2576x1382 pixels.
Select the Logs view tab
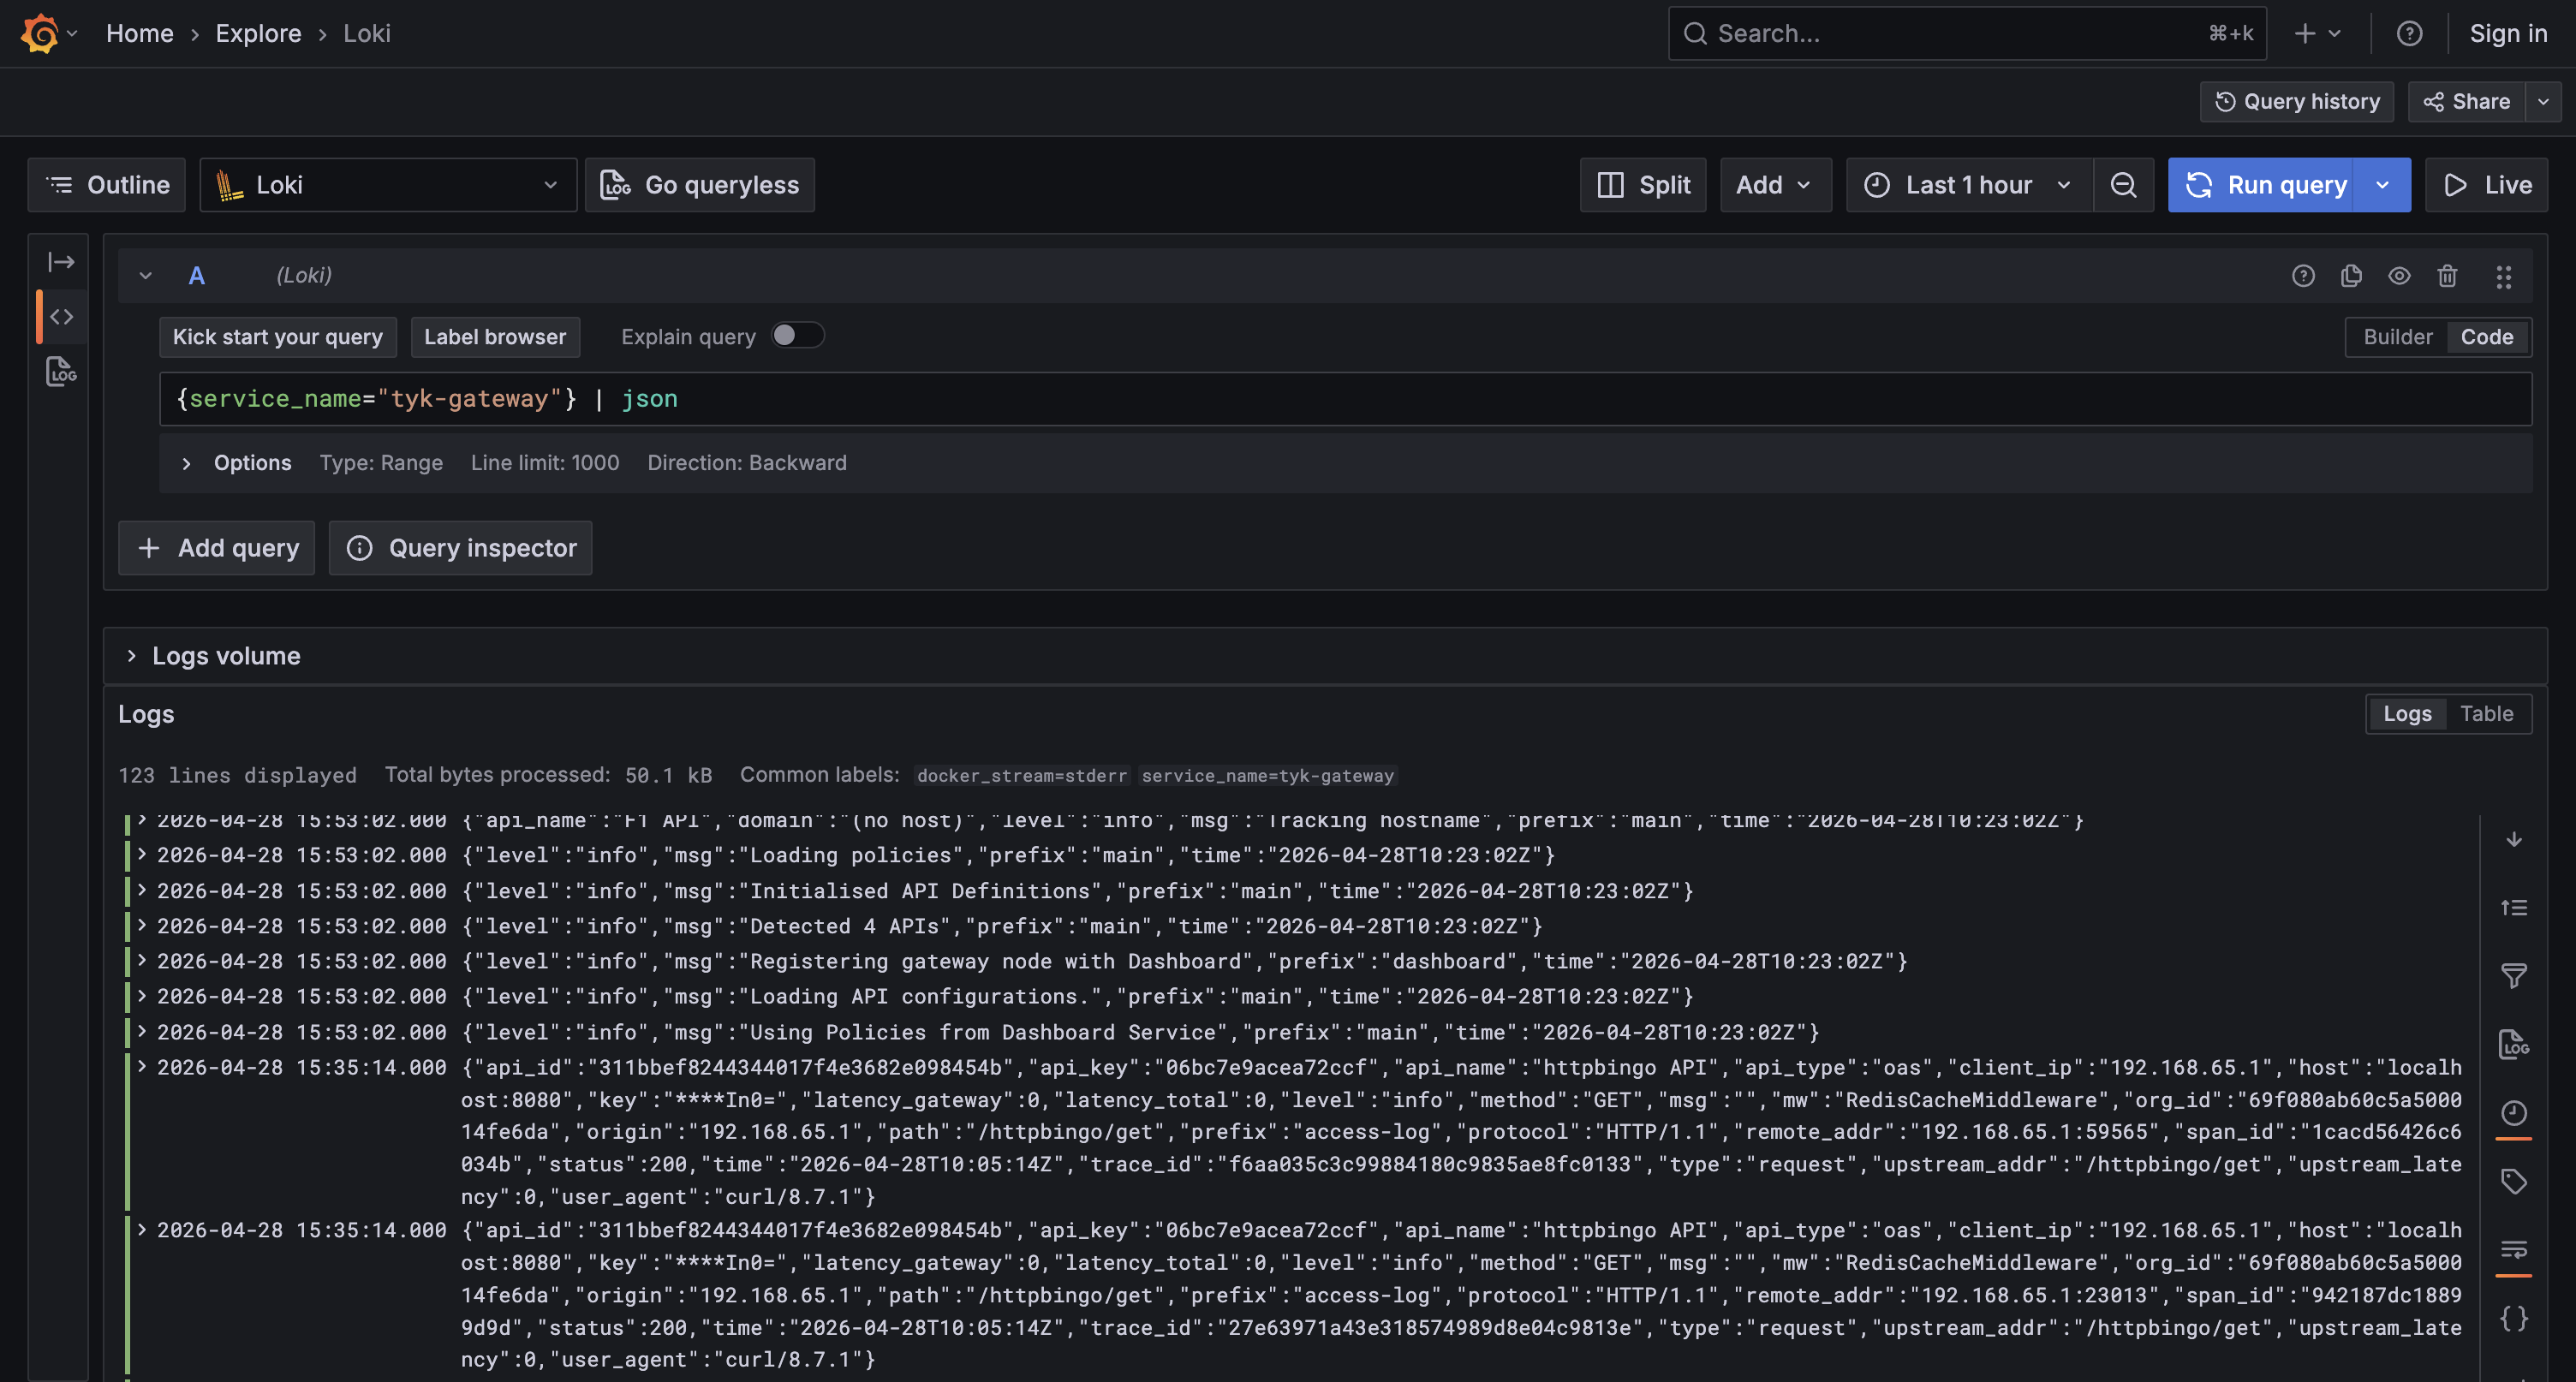(2407, 714)
